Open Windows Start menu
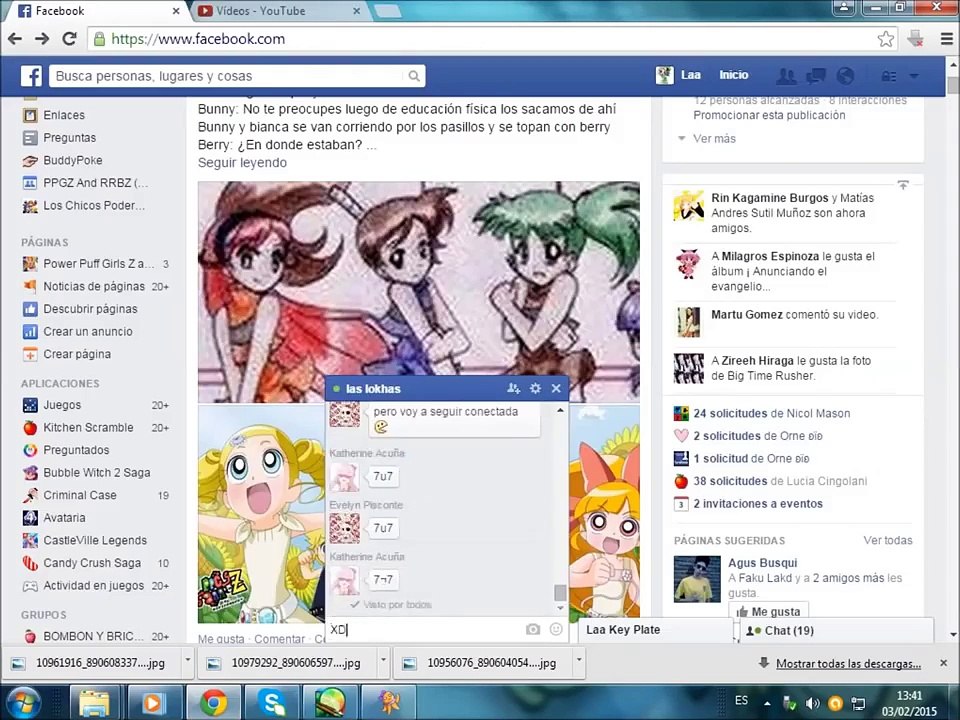This screenshot has width=960, height=720. tap(22, 702)
